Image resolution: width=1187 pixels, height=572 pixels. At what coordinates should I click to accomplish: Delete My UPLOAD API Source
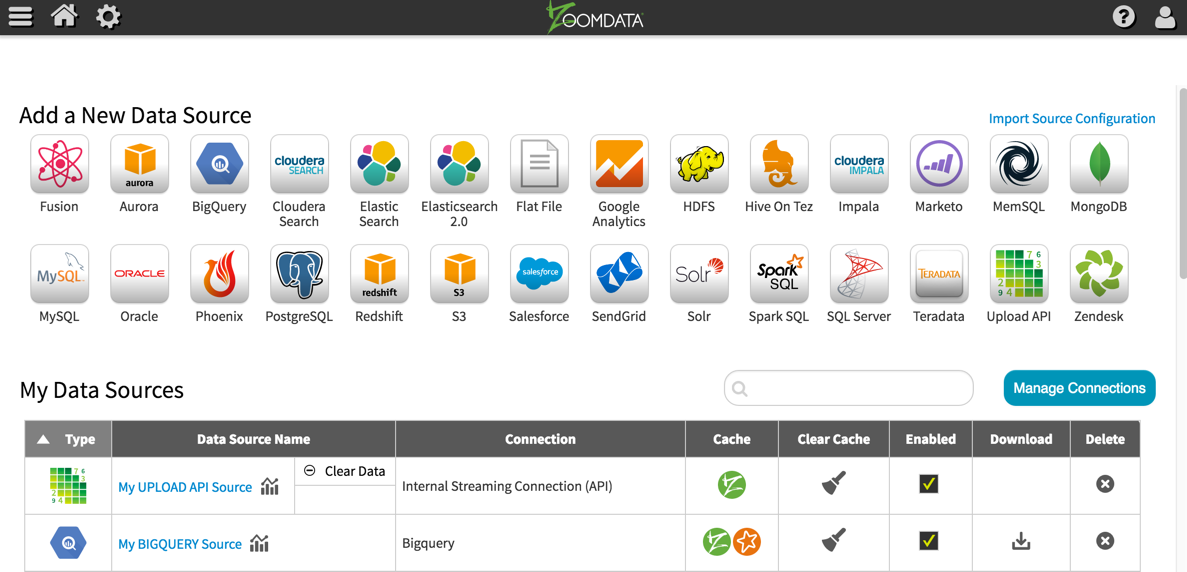point(1105,483)
